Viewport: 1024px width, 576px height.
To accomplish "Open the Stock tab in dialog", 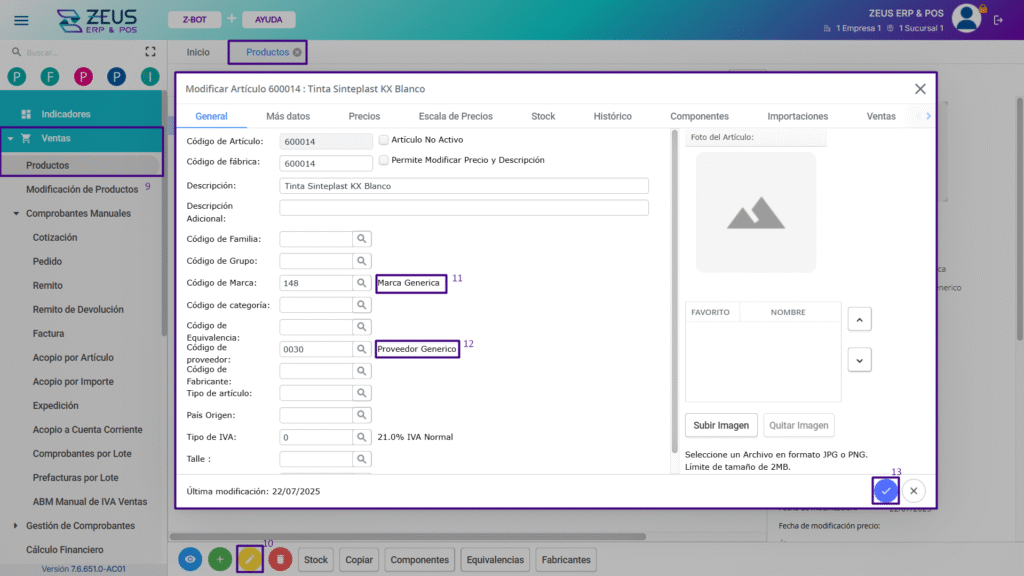I will coord(543,116).
